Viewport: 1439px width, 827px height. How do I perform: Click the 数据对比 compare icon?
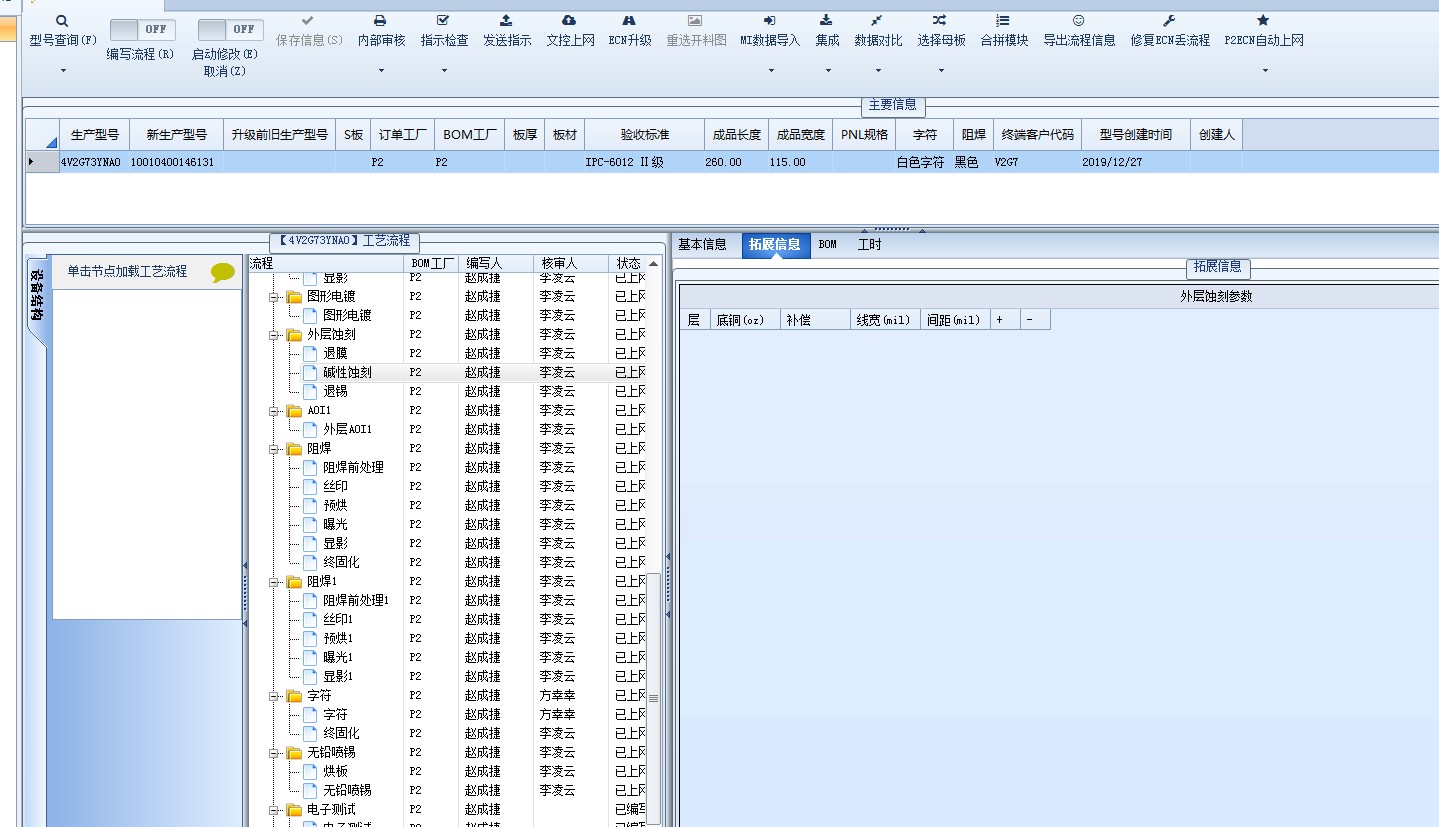tap(877, 20)
